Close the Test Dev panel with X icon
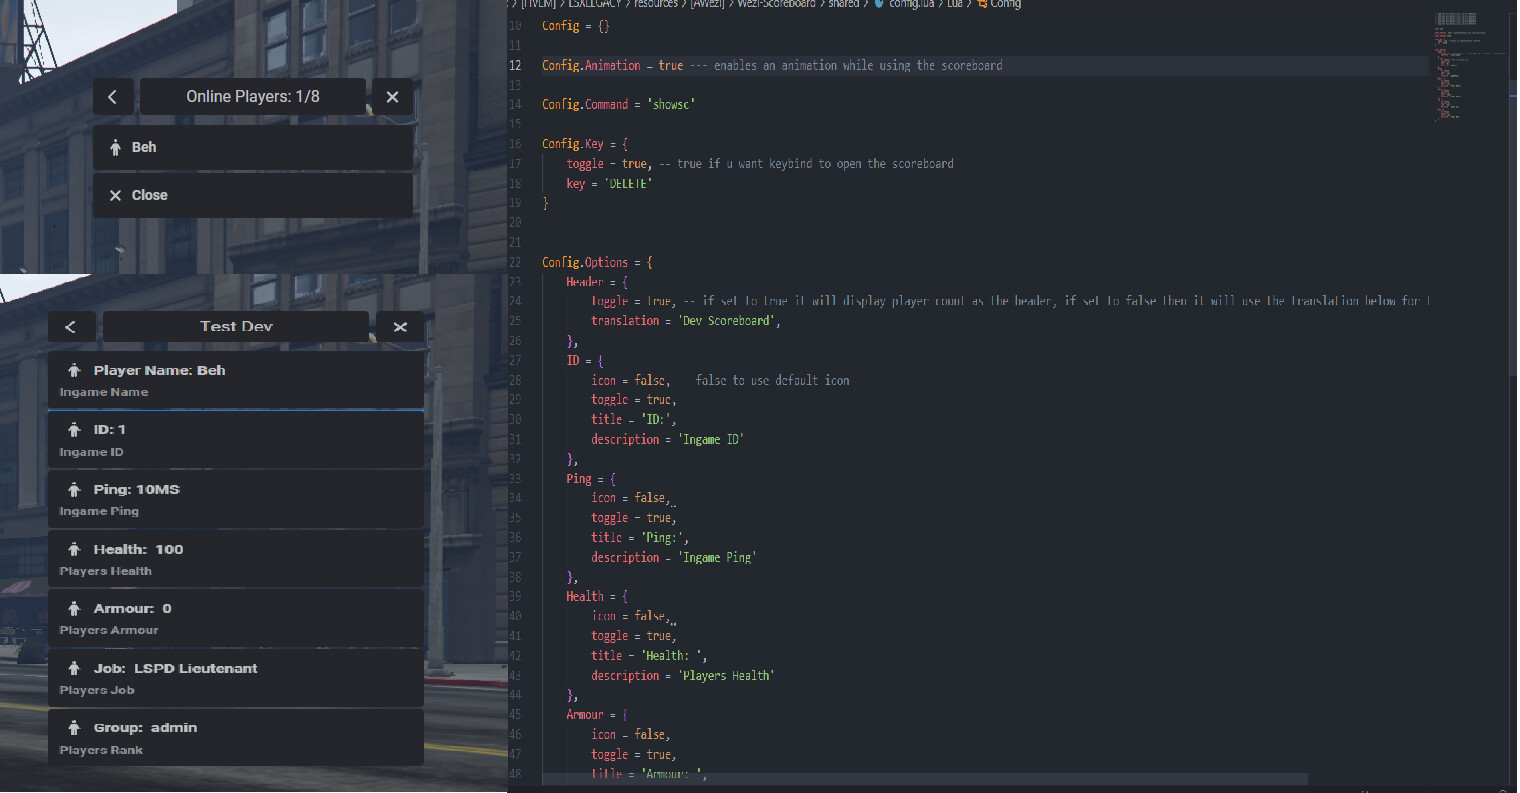The height and width of the screenshot is (793, 1520). click(400, 327)
